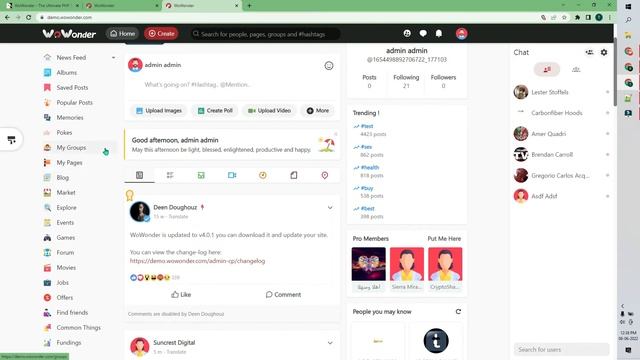Viewport: 640px width, 360px height.
Task: Switch to the online friends chat tab
Action: [x=547, y=69]
